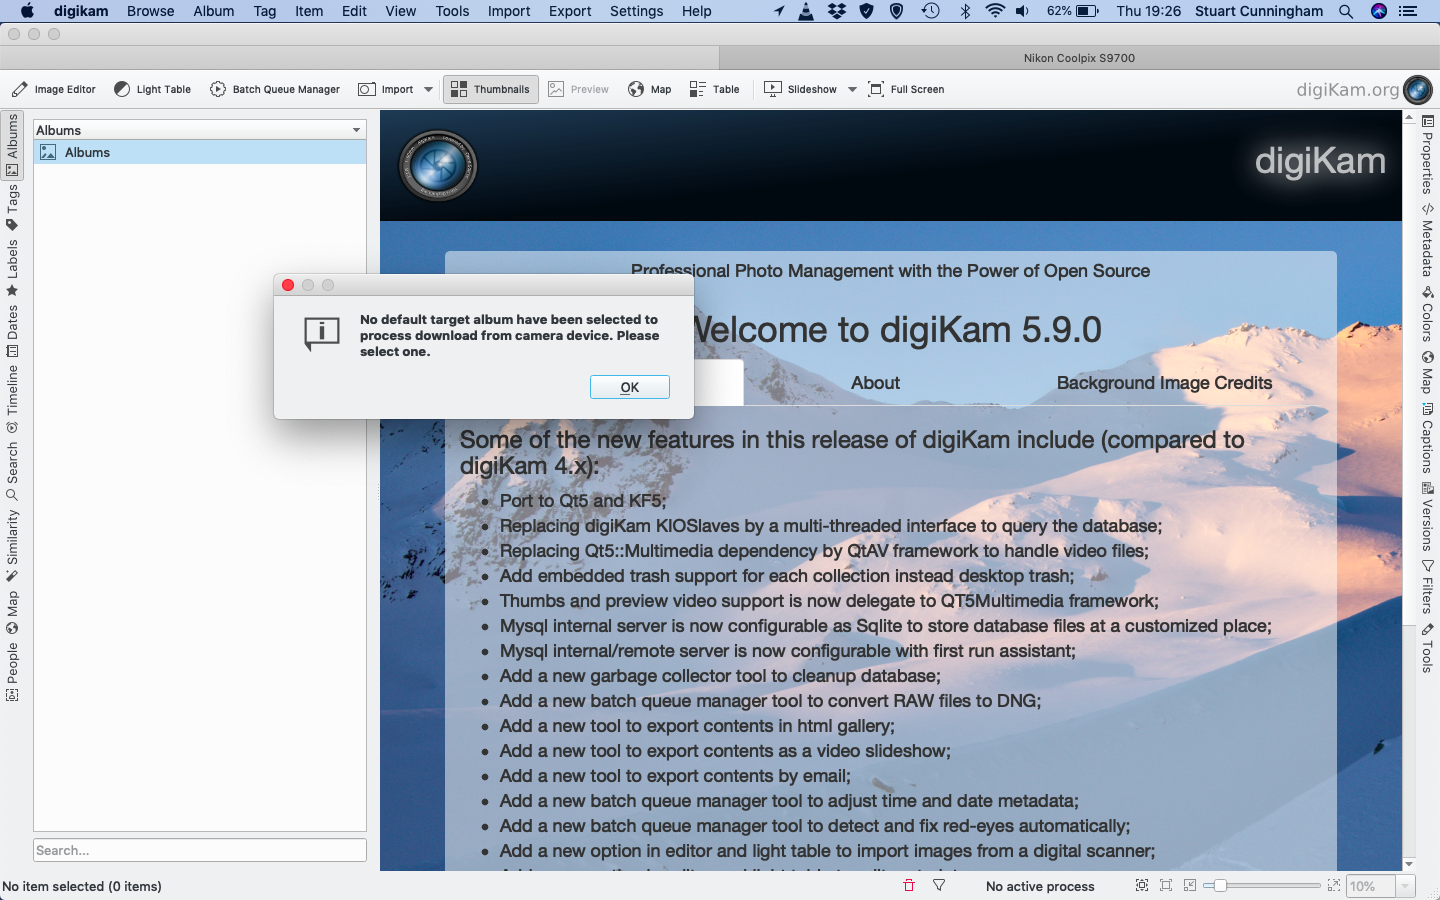Adjust the thumbnail zoom slider
Image resolution: width=1440 pixels, height=900 pixels.
(1220, 885)
